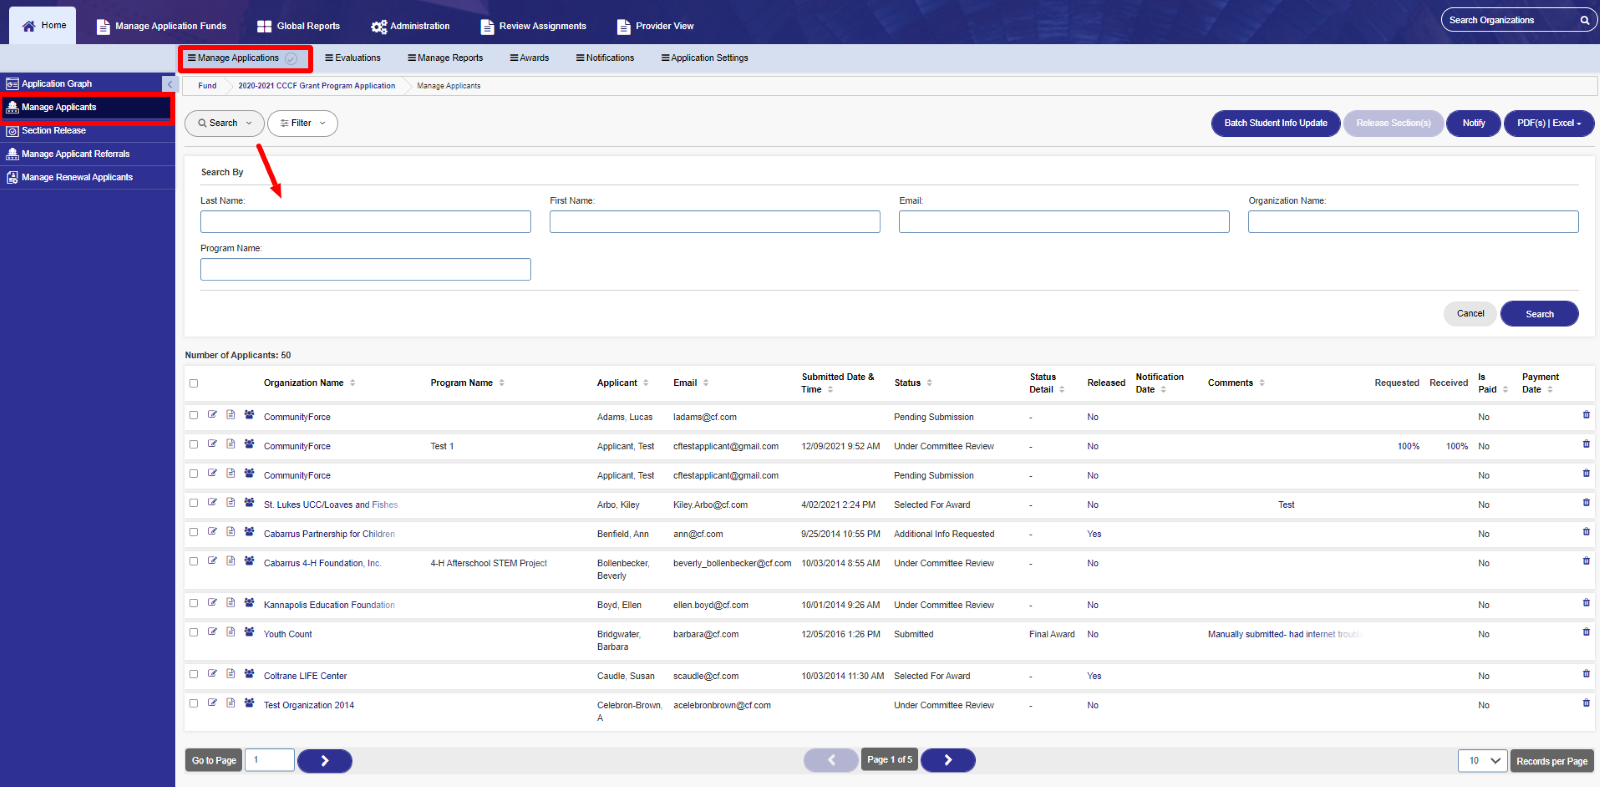Select checkbox for Cabarrus 4-H Foundation row
This screenshot has width=1600, height=787.
(x=194, y=561)
